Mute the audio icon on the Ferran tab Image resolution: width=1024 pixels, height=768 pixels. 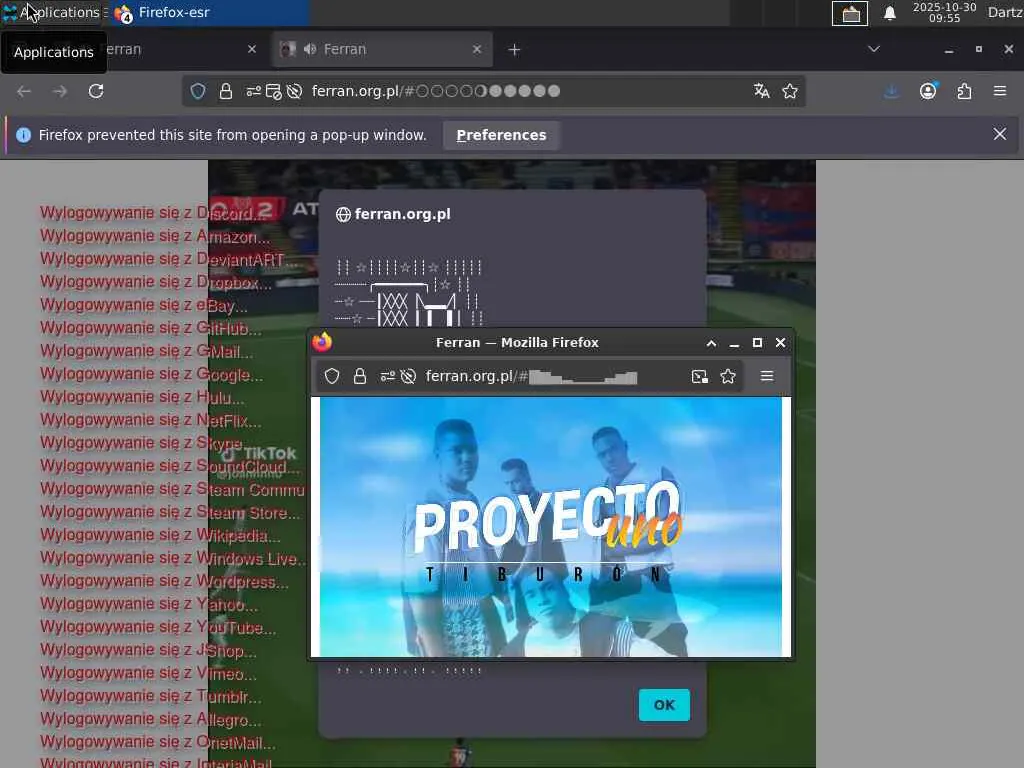(310, 50)
